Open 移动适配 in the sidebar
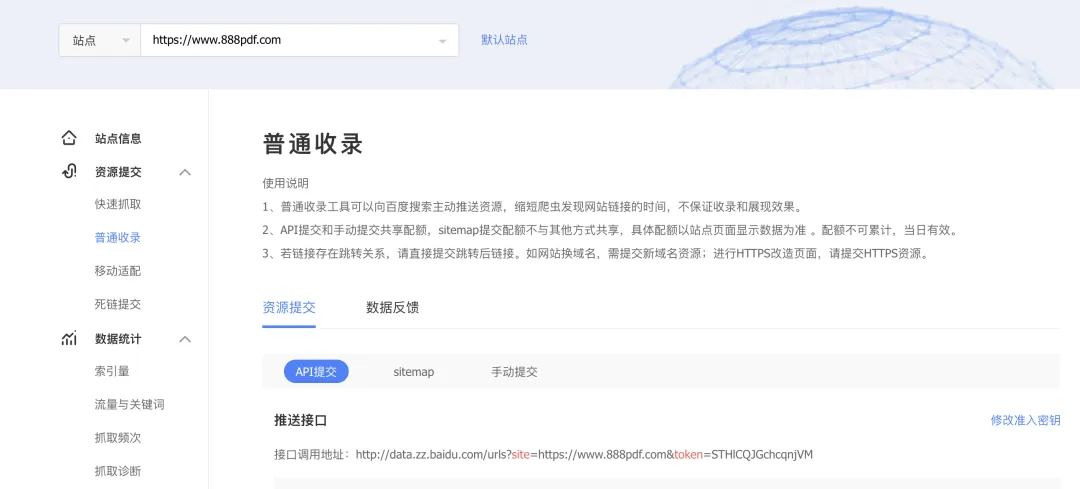This screenshot has width=1080, height=489. pos(118,271)
